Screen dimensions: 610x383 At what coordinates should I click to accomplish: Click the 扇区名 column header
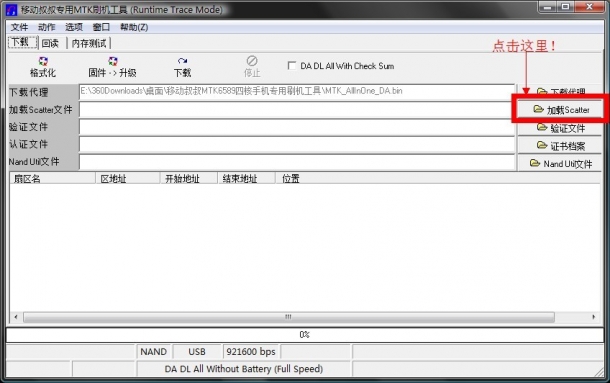point(53,179)
